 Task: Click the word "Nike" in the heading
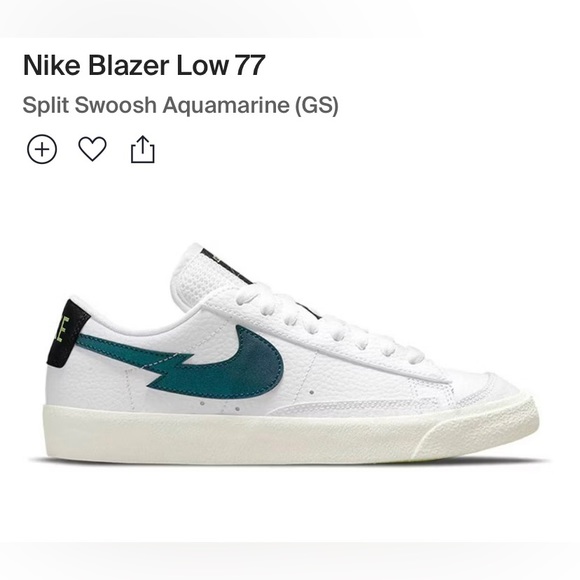pos(52,65)
